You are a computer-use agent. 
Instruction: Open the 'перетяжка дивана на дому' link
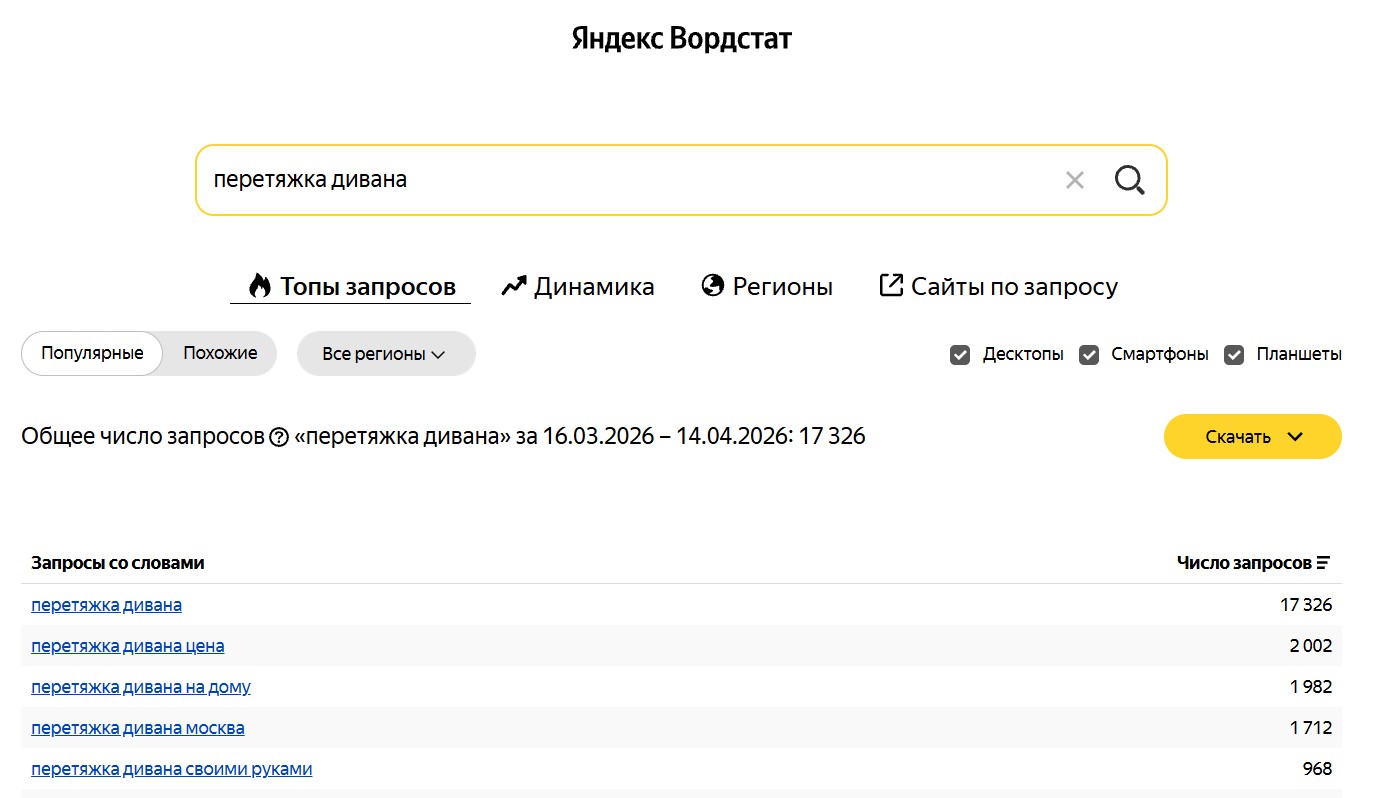[x=141, y=687]
